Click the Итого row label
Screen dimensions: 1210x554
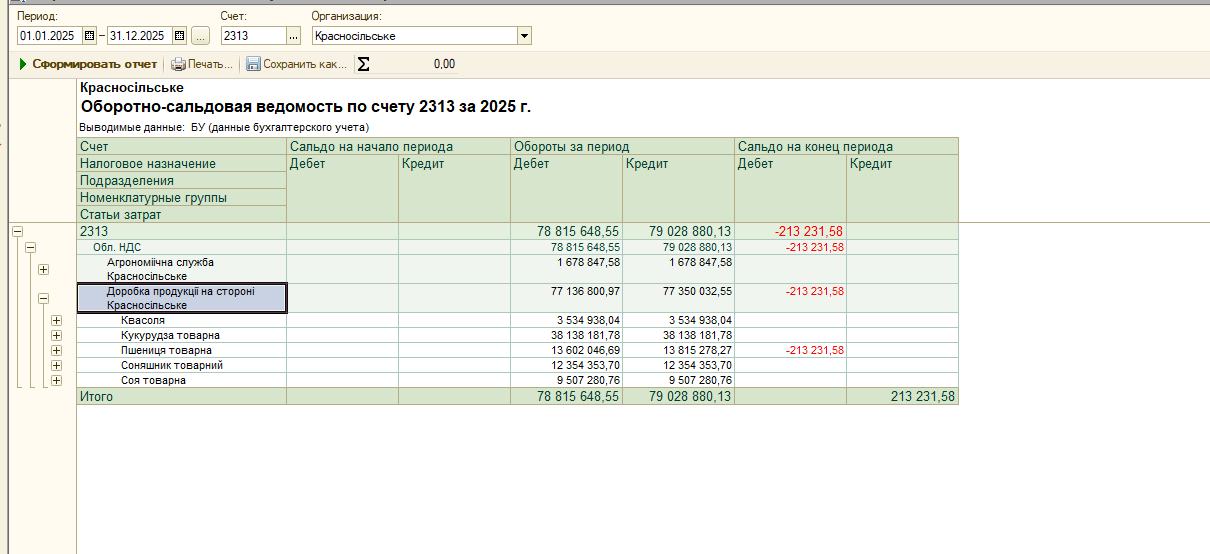pos(182,397)
